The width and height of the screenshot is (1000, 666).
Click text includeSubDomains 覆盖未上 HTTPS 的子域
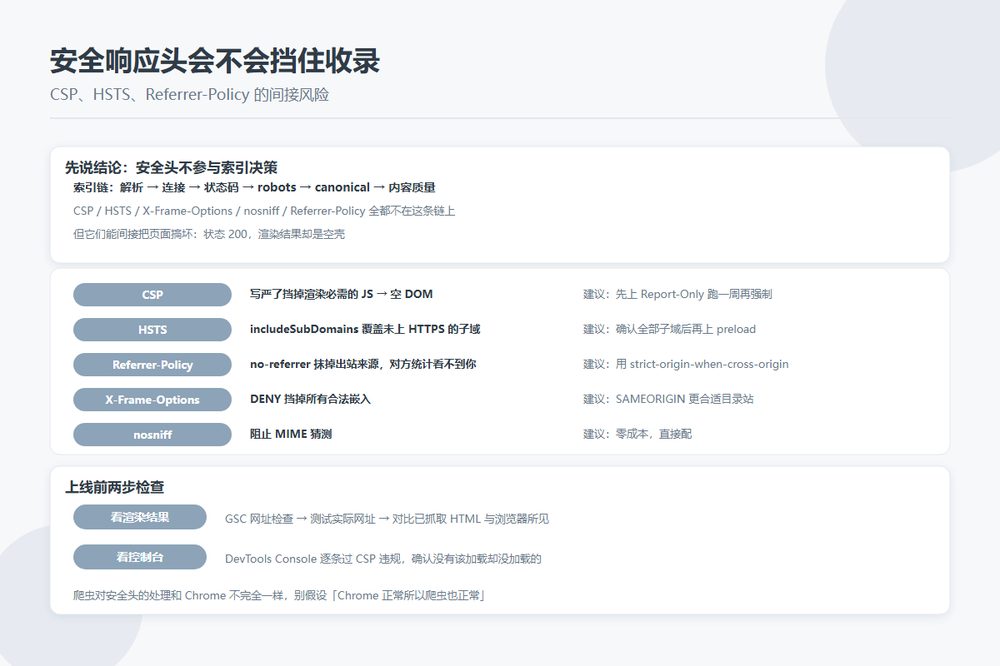click(x=365, y=329)
